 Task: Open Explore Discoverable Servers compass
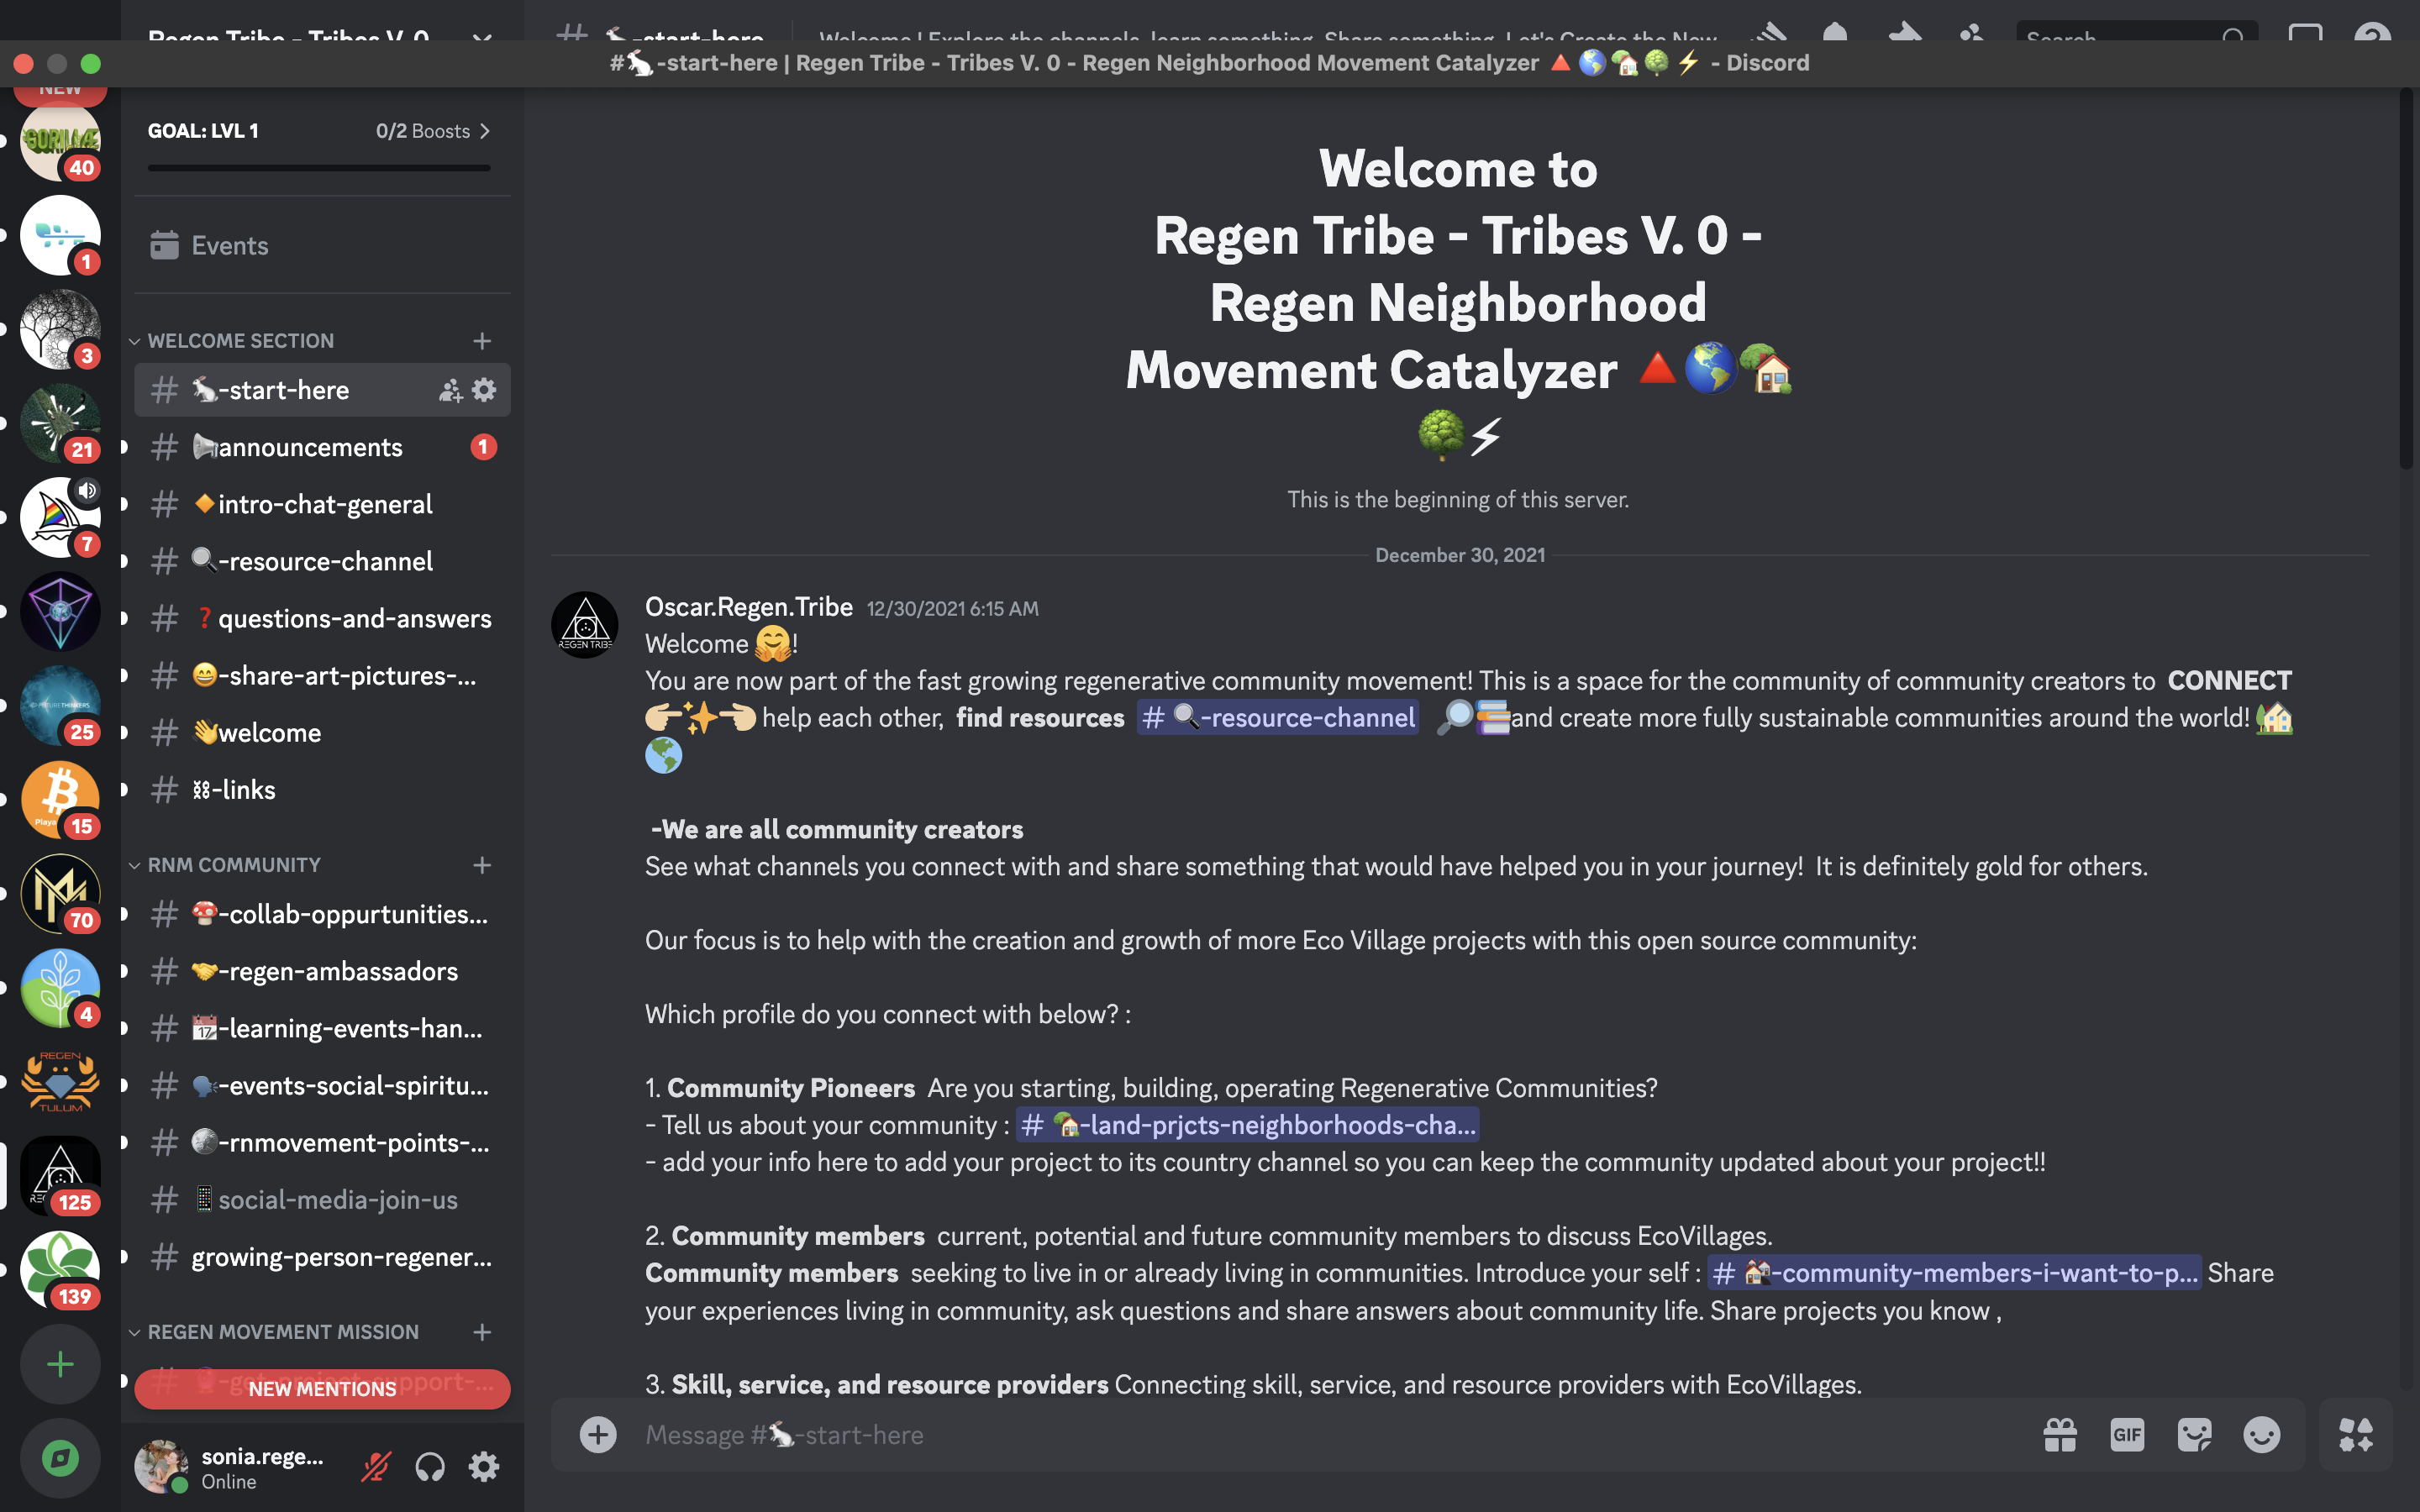[x=60, y=1458]
